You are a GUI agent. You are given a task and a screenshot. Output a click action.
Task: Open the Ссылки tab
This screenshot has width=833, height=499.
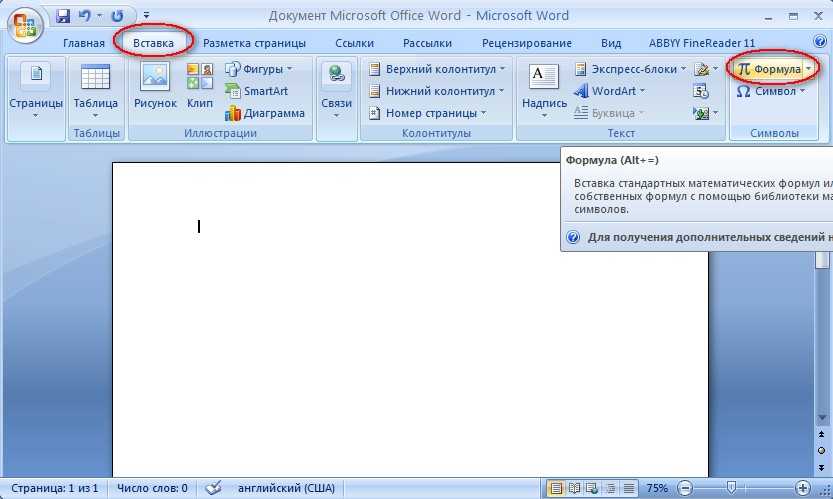point(354,43)
